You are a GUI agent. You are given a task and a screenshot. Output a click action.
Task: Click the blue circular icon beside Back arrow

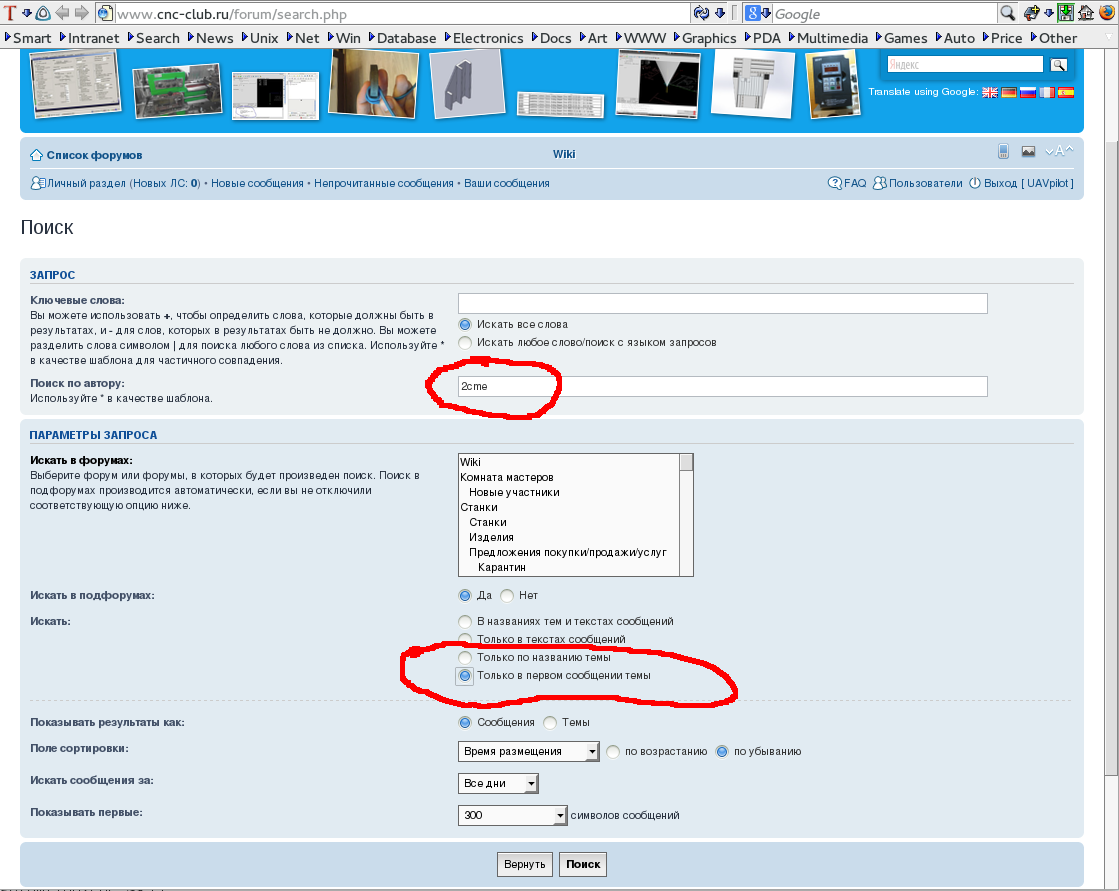[x=43, y=13]
